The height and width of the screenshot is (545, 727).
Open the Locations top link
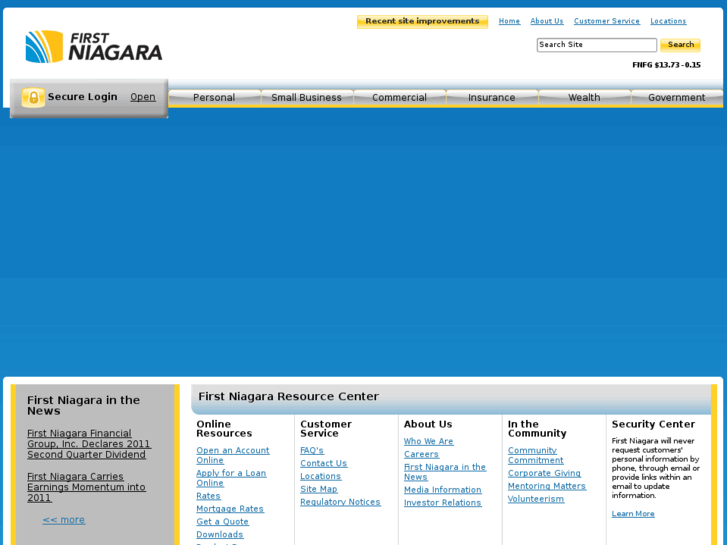click(668, 21)
